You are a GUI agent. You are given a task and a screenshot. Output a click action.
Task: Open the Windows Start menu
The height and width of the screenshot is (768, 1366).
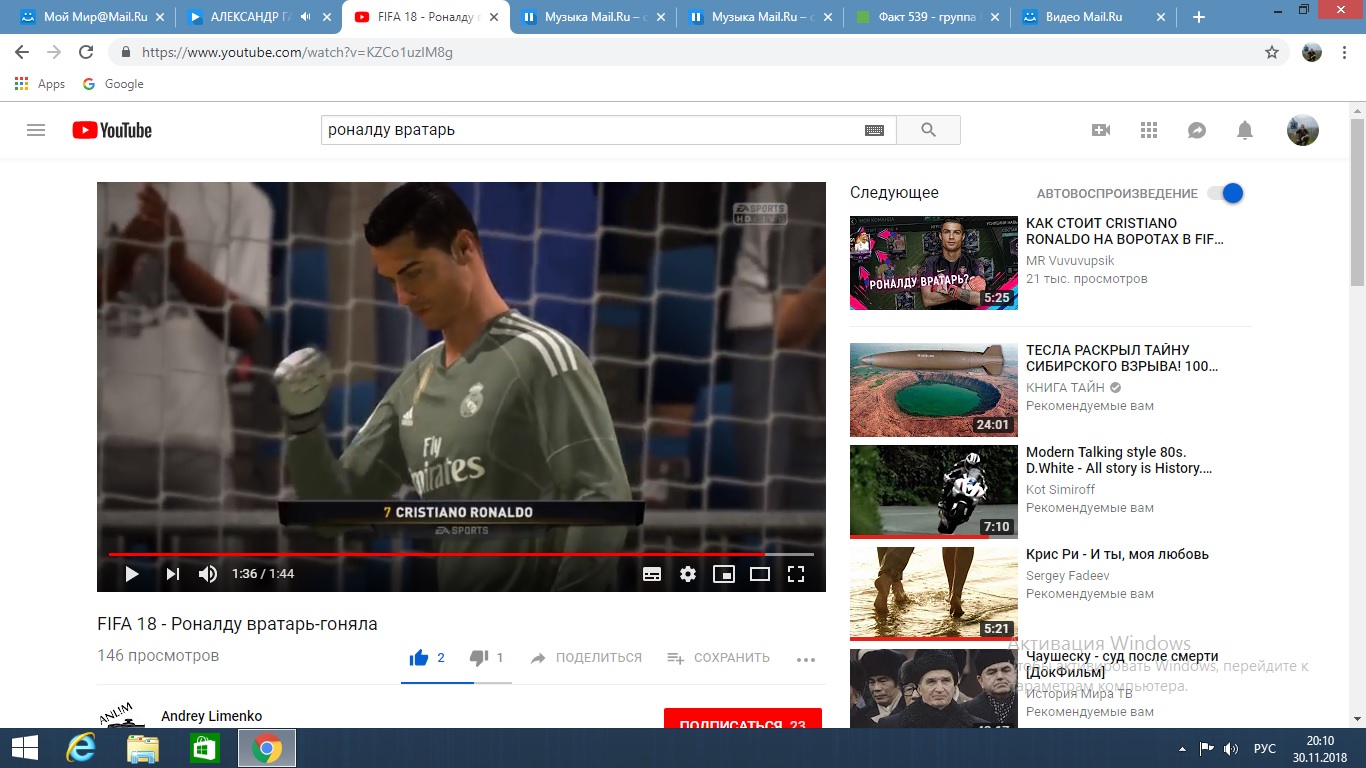[23, 748]
